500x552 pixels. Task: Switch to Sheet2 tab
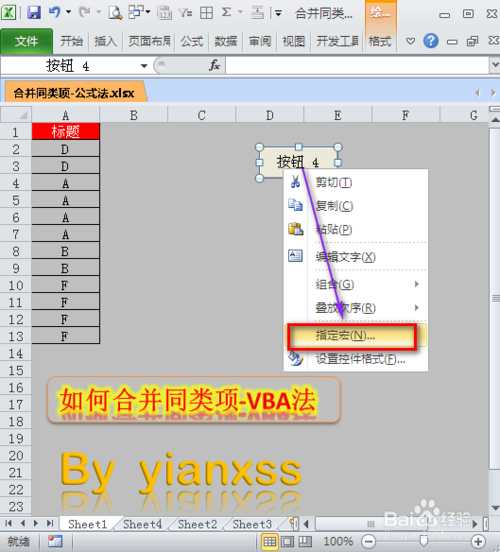pos(197,524)
